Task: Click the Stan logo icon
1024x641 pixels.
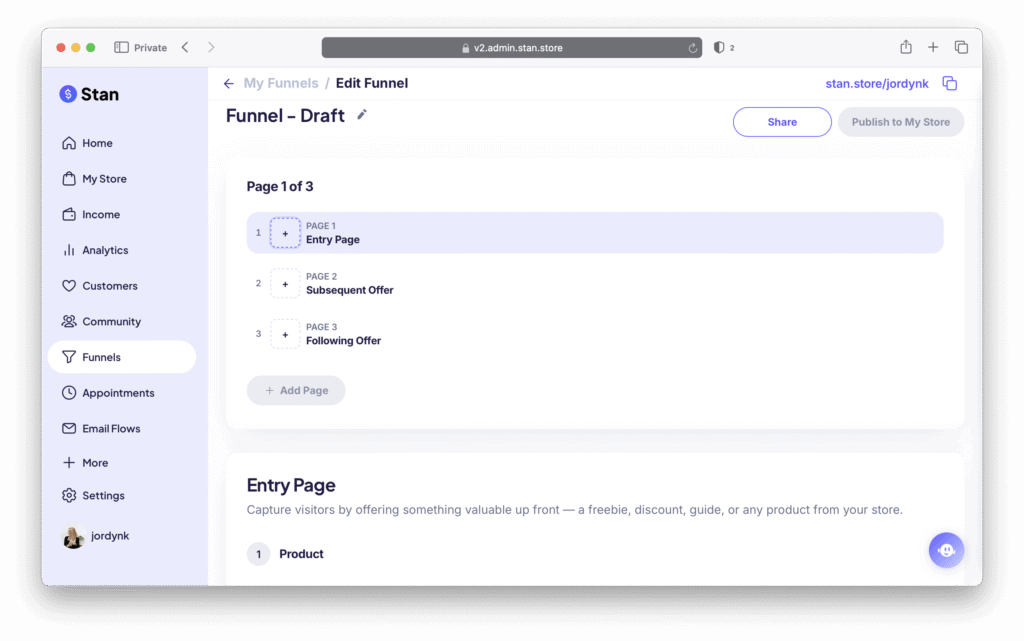Action: 68,94
